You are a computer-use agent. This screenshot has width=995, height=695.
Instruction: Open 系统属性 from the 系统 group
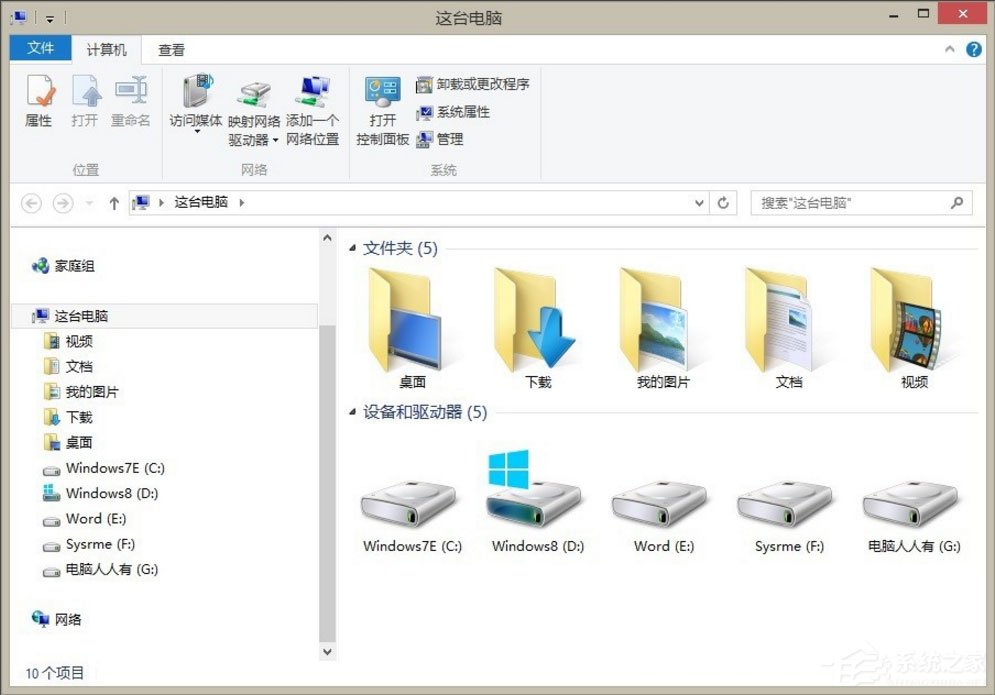tap(452, 112)
